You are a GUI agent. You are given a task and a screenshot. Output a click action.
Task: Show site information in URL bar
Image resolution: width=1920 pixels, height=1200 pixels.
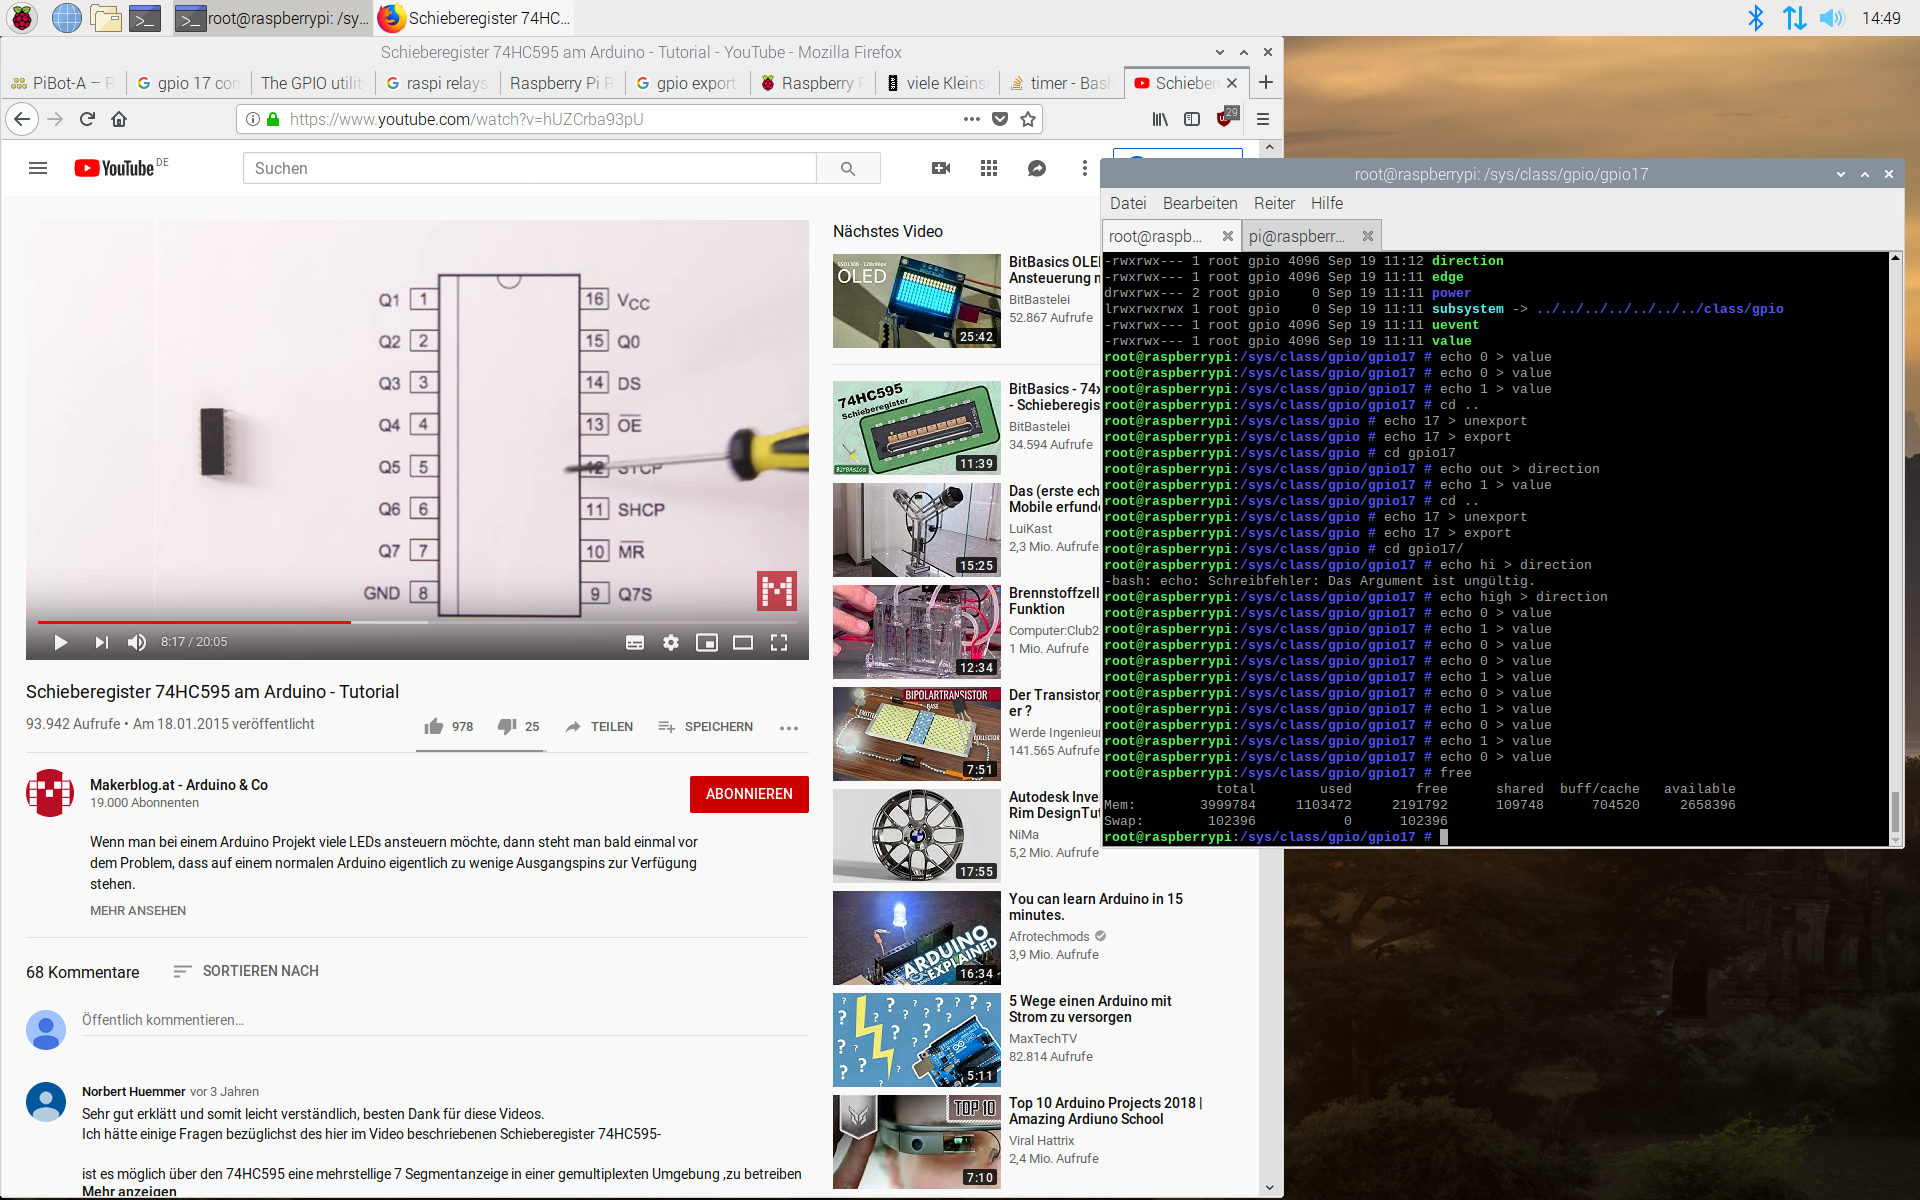point(253,119)
